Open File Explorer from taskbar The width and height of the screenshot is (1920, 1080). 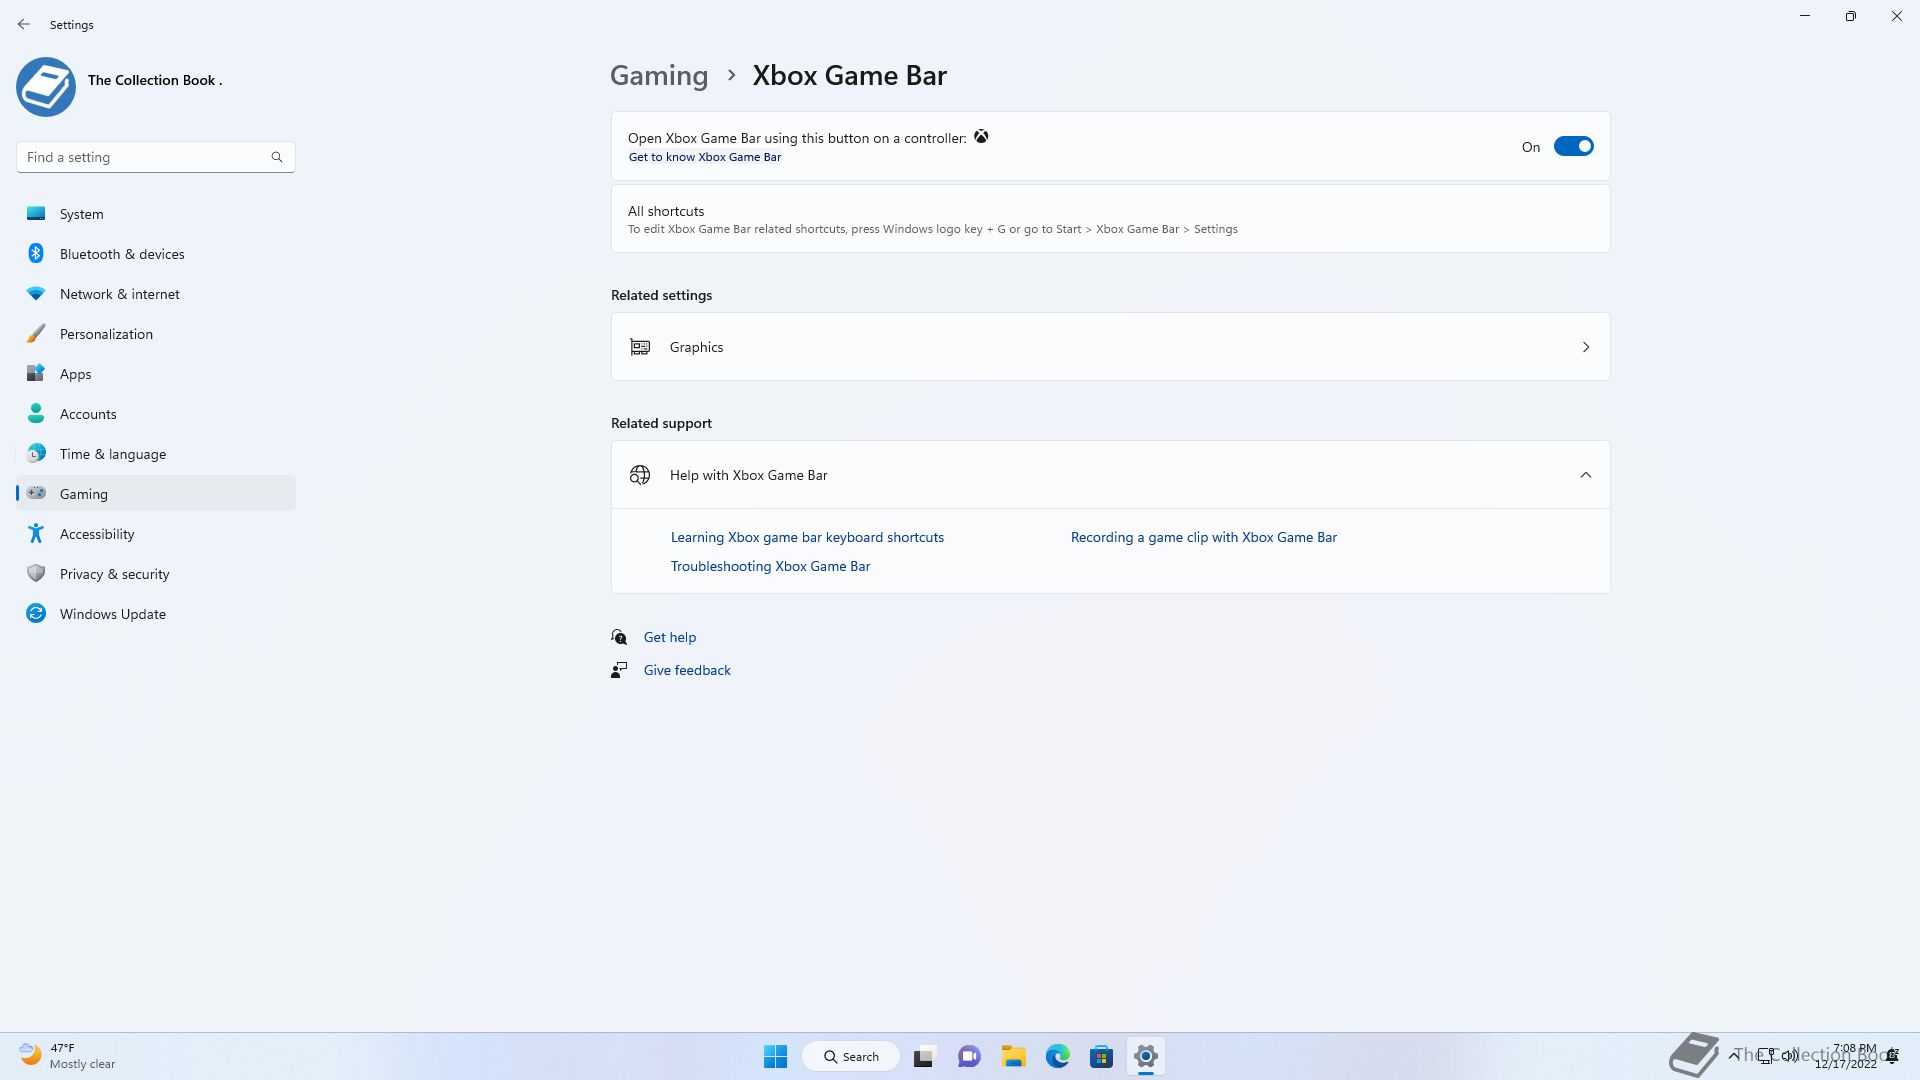[1013, 1056]
